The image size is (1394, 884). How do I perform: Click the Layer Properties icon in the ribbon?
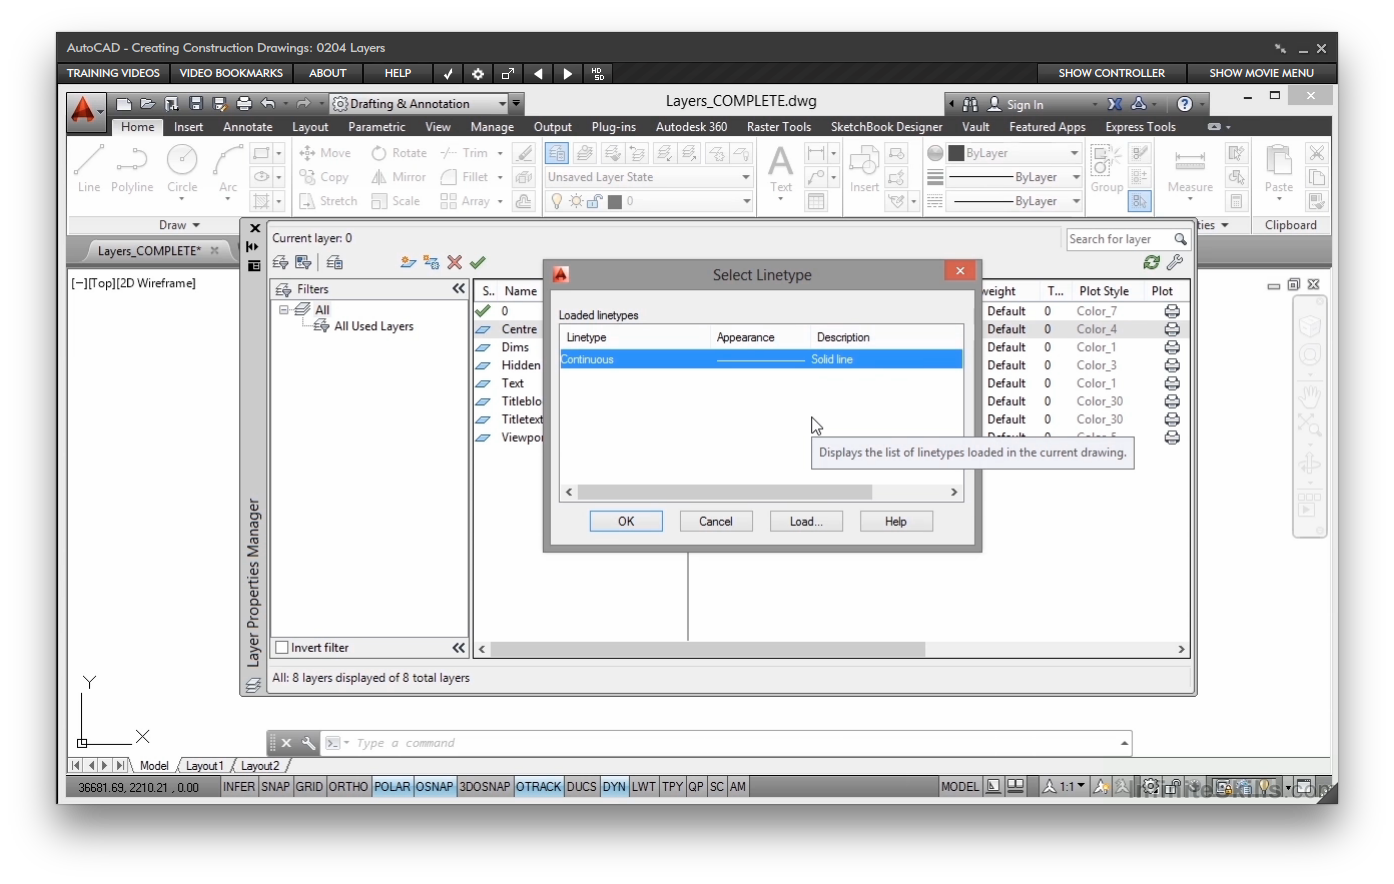pos(558,153)
